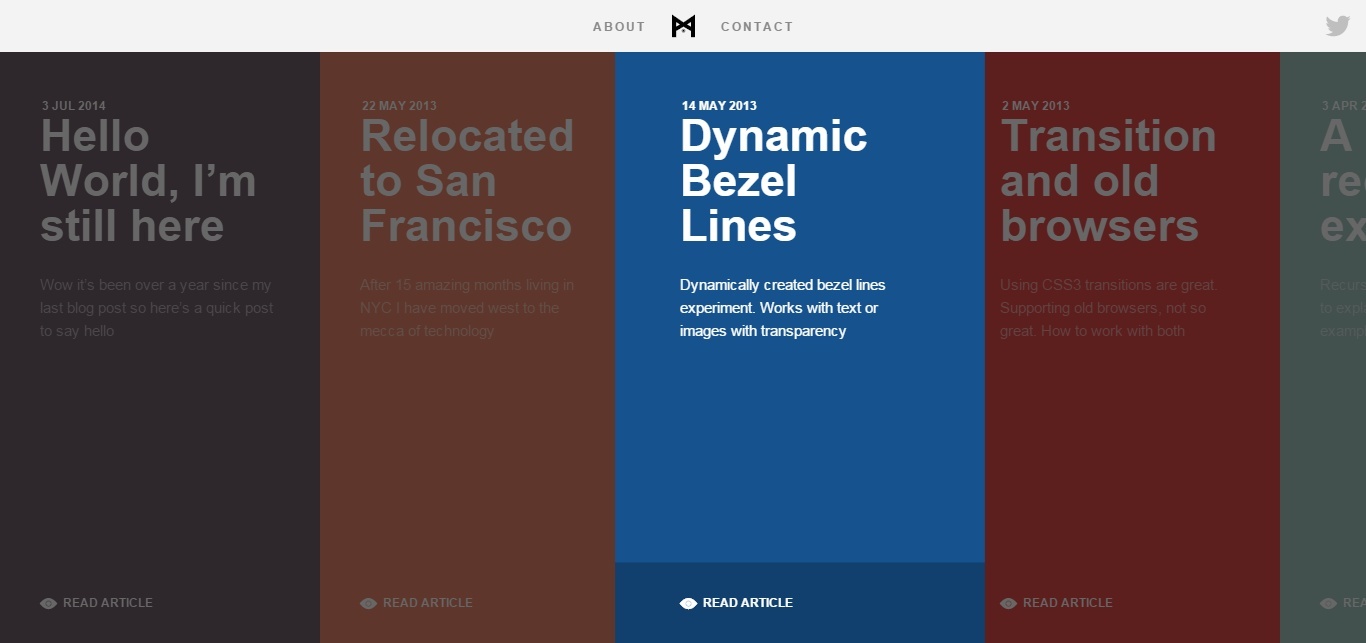1366x643 pixels.
Task: Read article for Hello World post
Action: pos(107,603)
